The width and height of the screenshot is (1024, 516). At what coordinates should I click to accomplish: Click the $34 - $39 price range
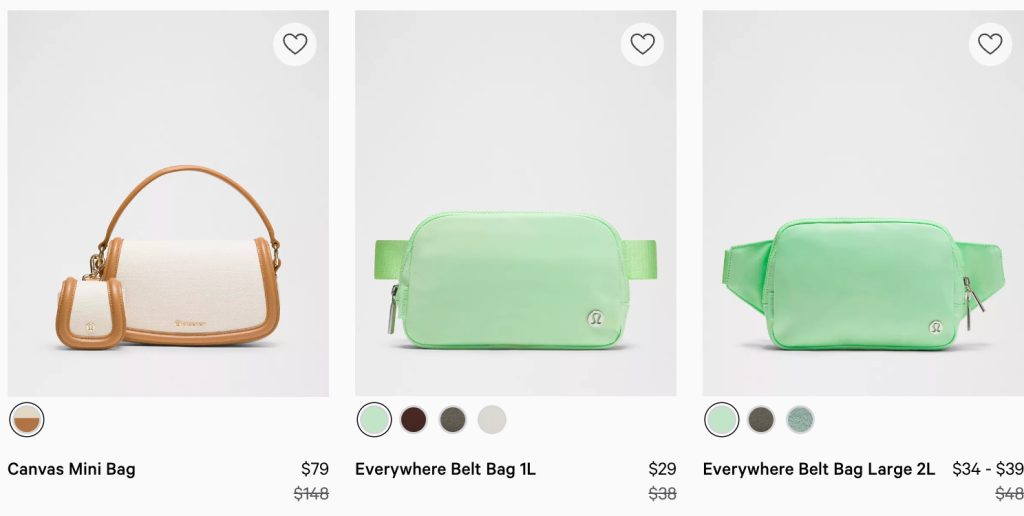tap(987, 469)
